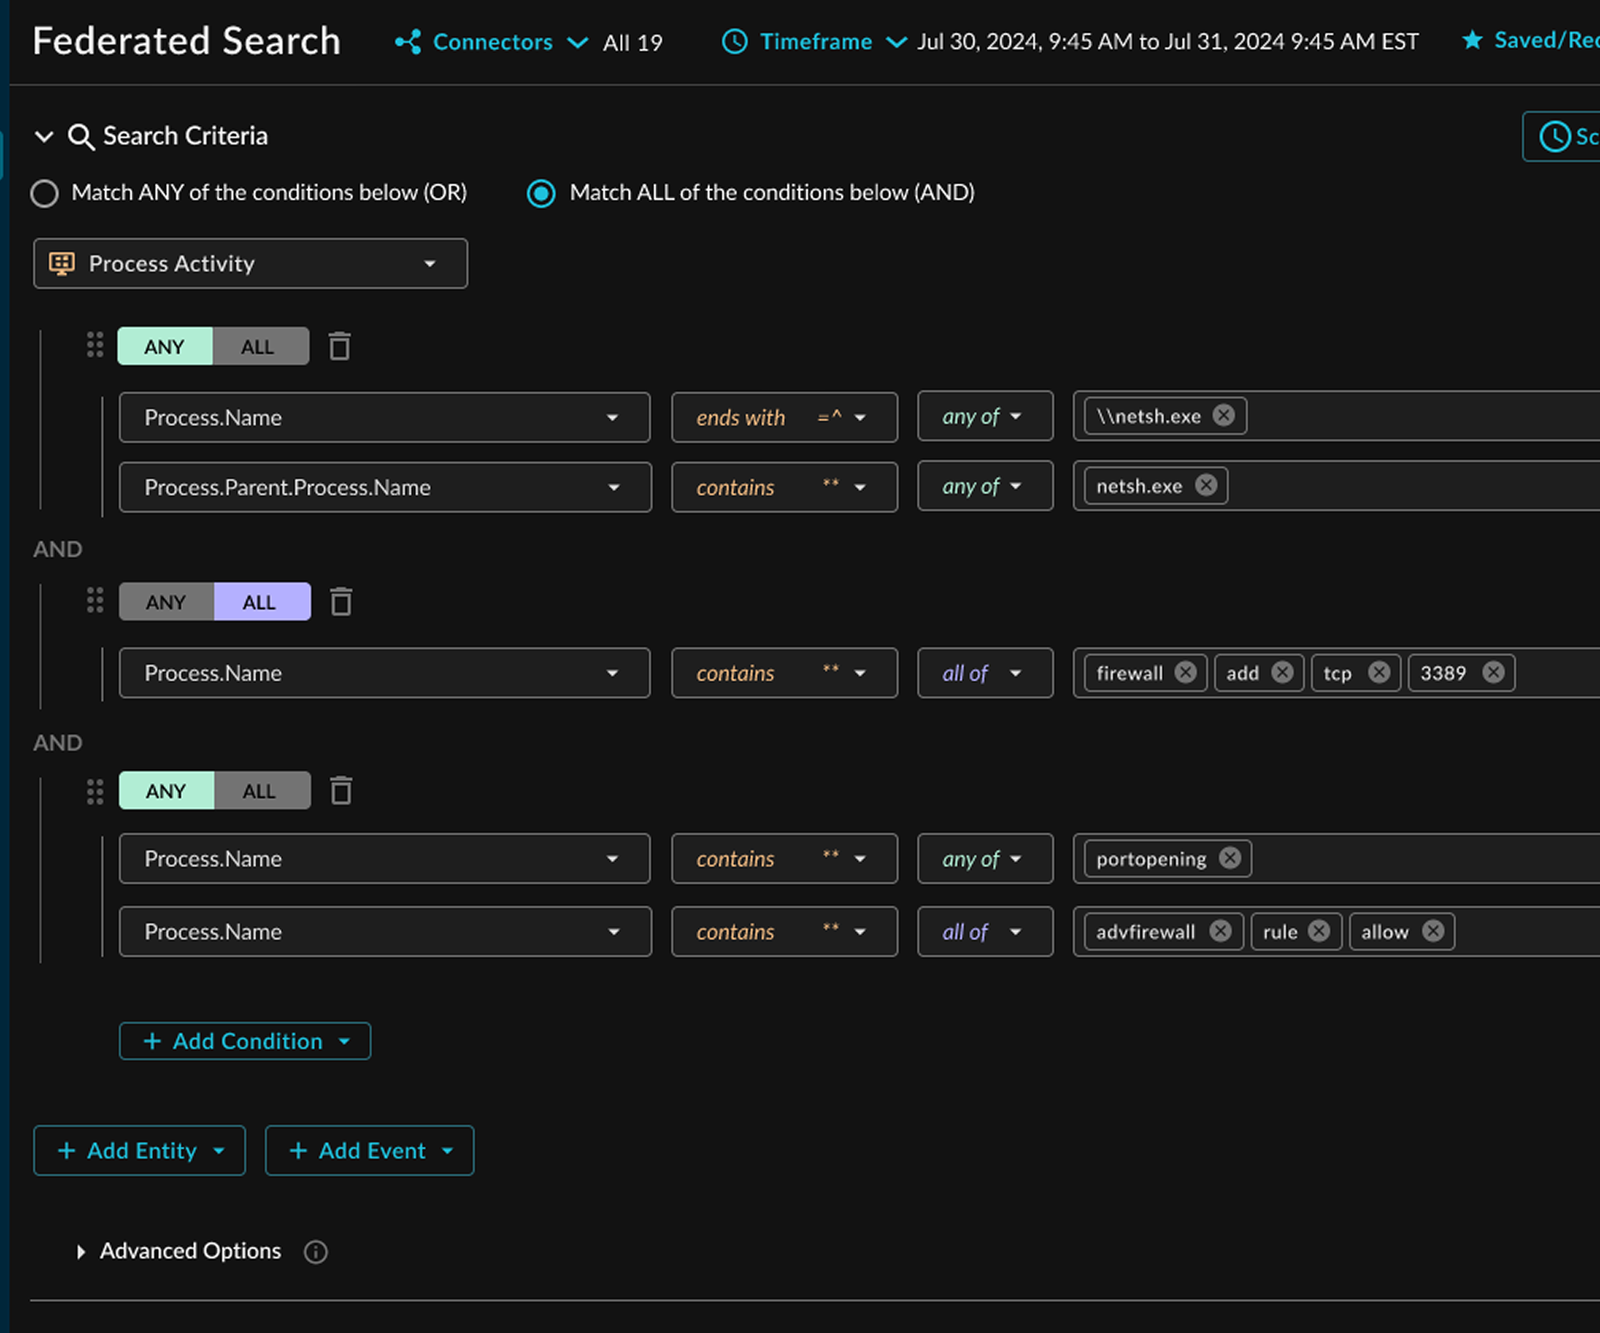Remove the allow value chip
1600x1333 pixels.
pyautogui.click(x=1433, y=931)
